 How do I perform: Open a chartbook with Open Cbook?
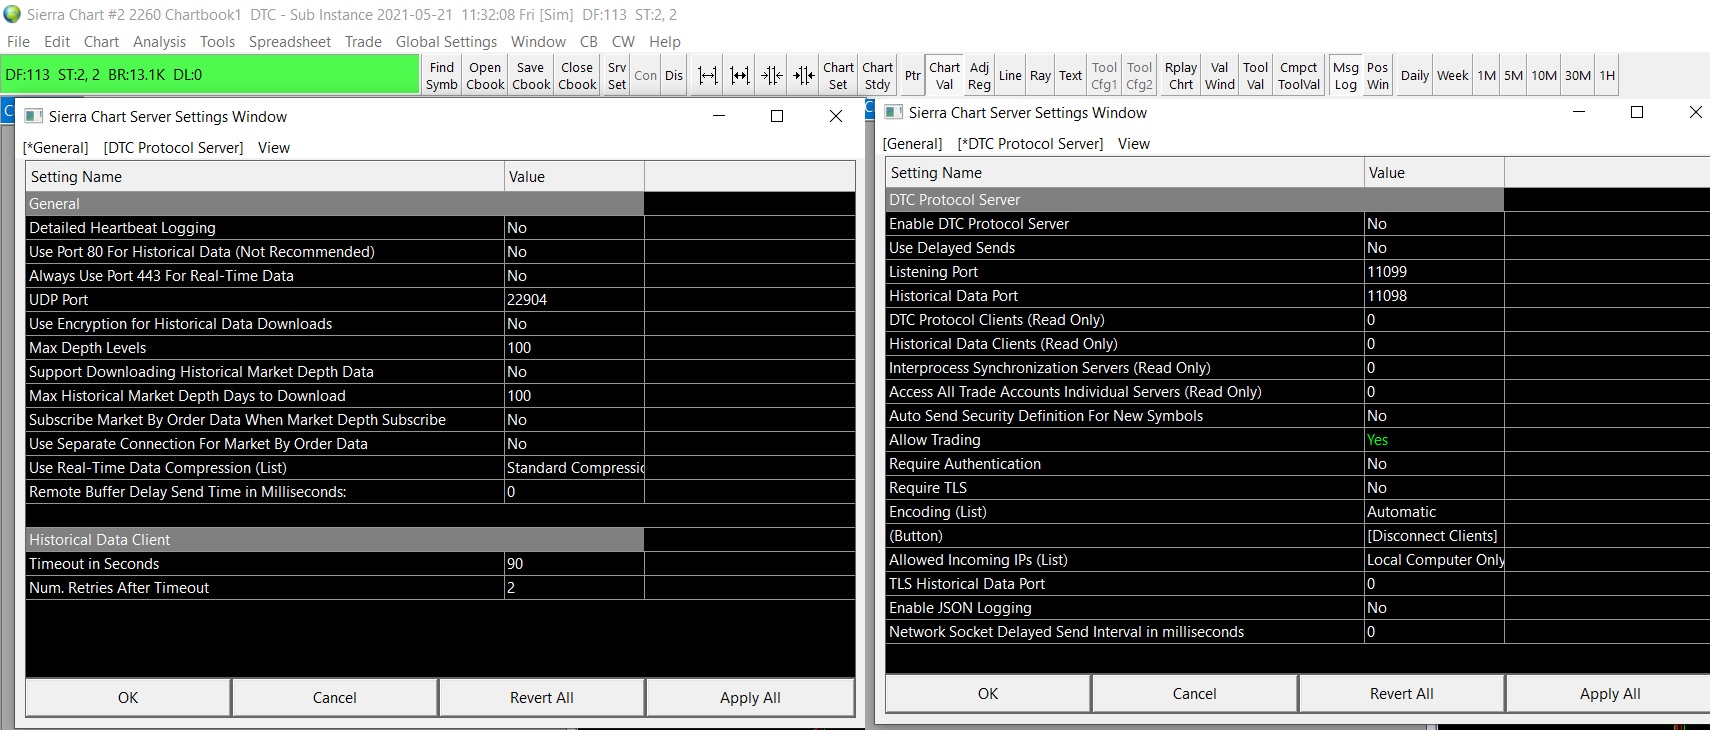pos(485,76)
